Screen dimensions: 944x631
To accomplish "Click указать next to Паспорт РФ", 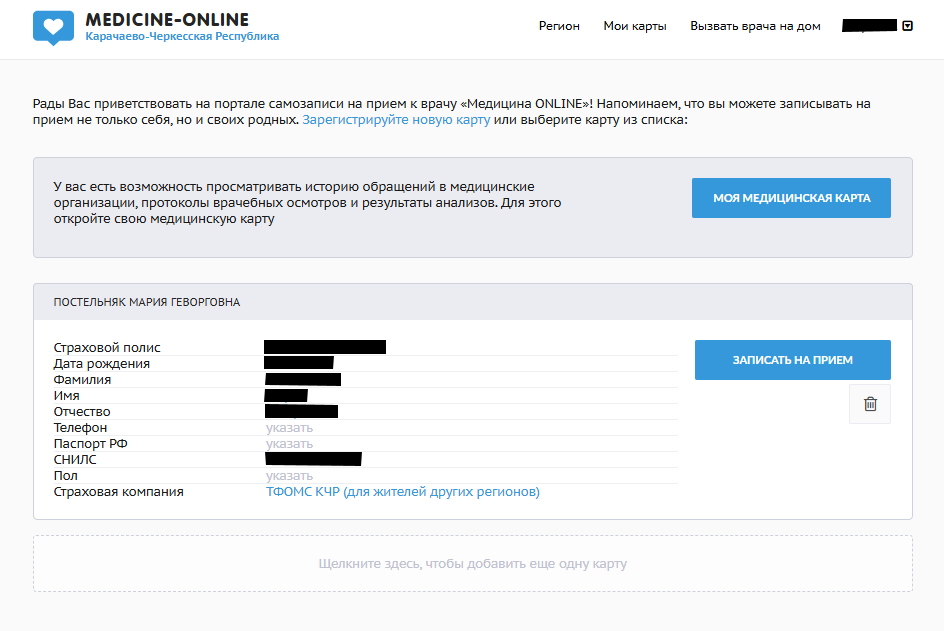I will [x=289, y=444].
